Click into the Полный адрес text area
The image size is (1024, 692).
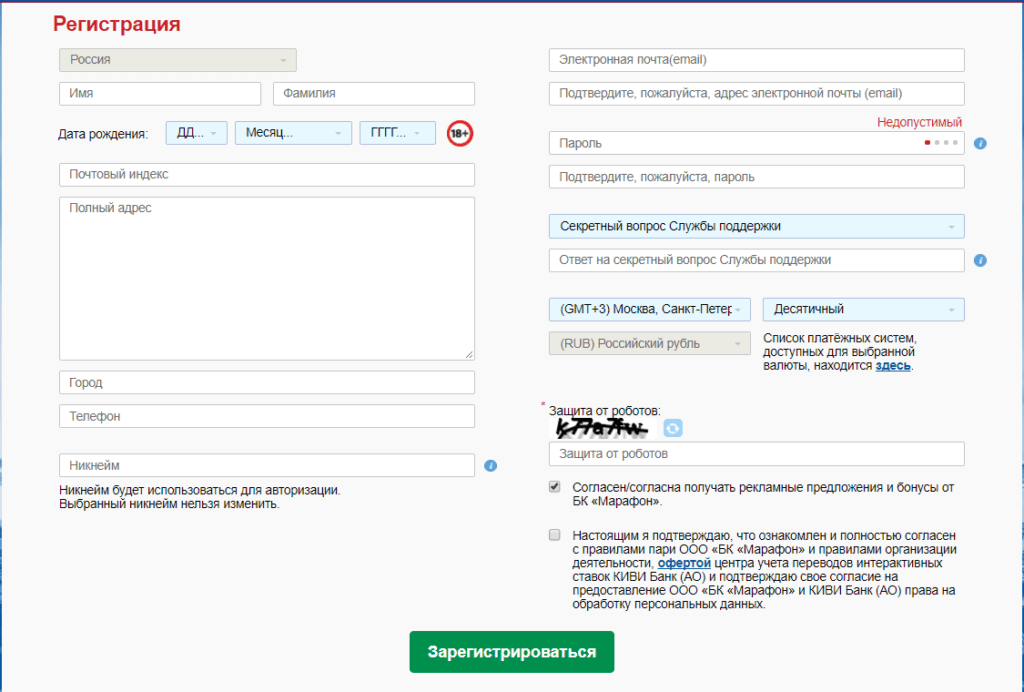pos(266,278)
